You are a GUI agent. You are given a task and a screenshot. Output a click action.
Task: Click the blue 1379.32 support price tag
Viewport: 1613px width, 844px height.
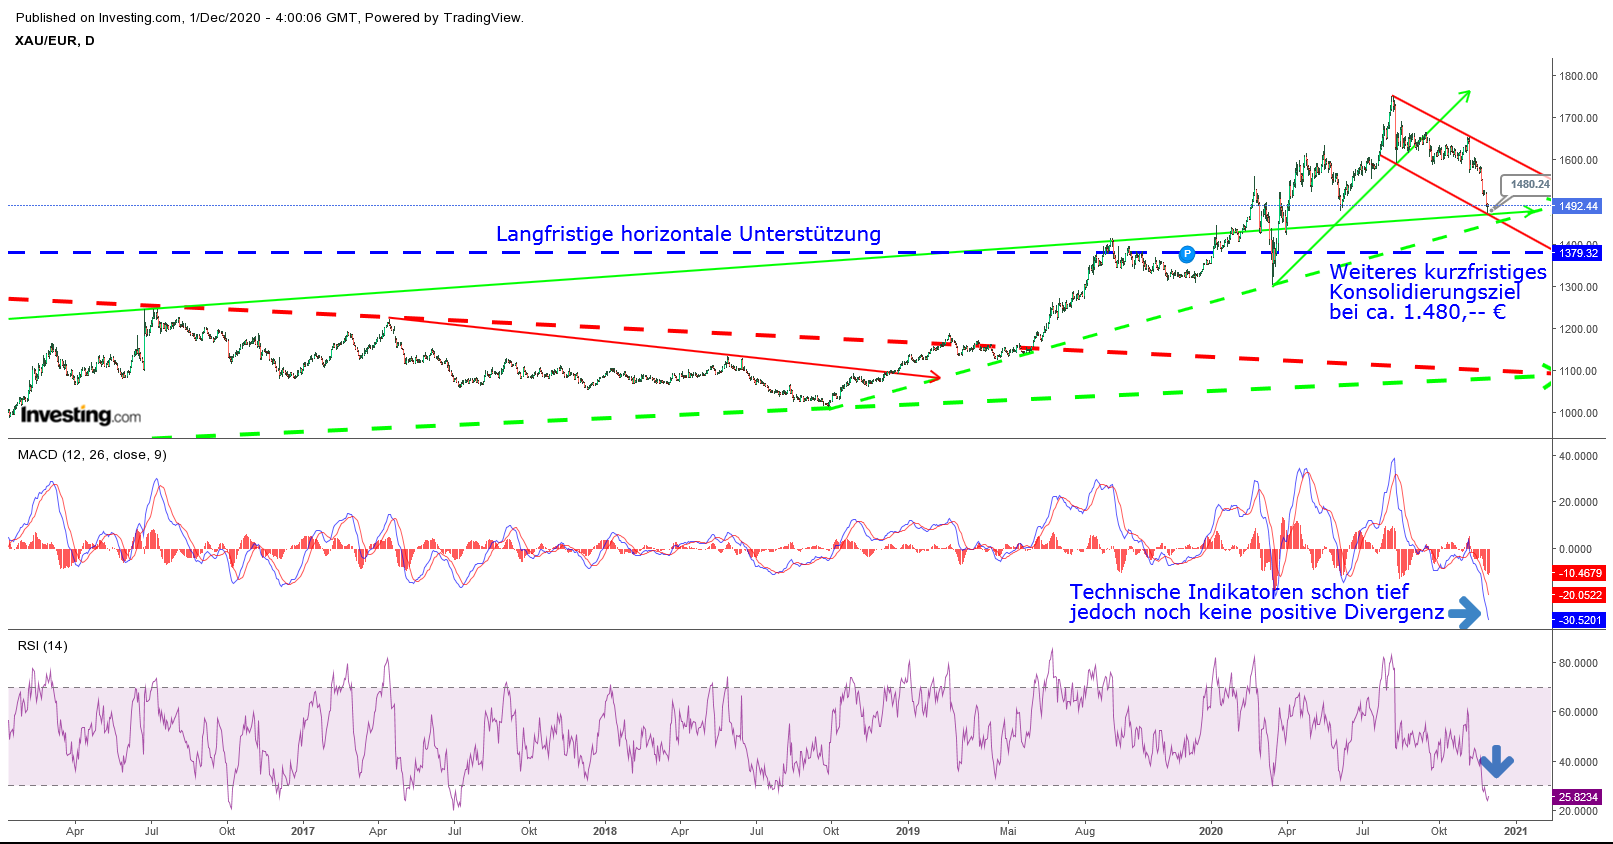pyautogui.click(x=1578, y=253)
